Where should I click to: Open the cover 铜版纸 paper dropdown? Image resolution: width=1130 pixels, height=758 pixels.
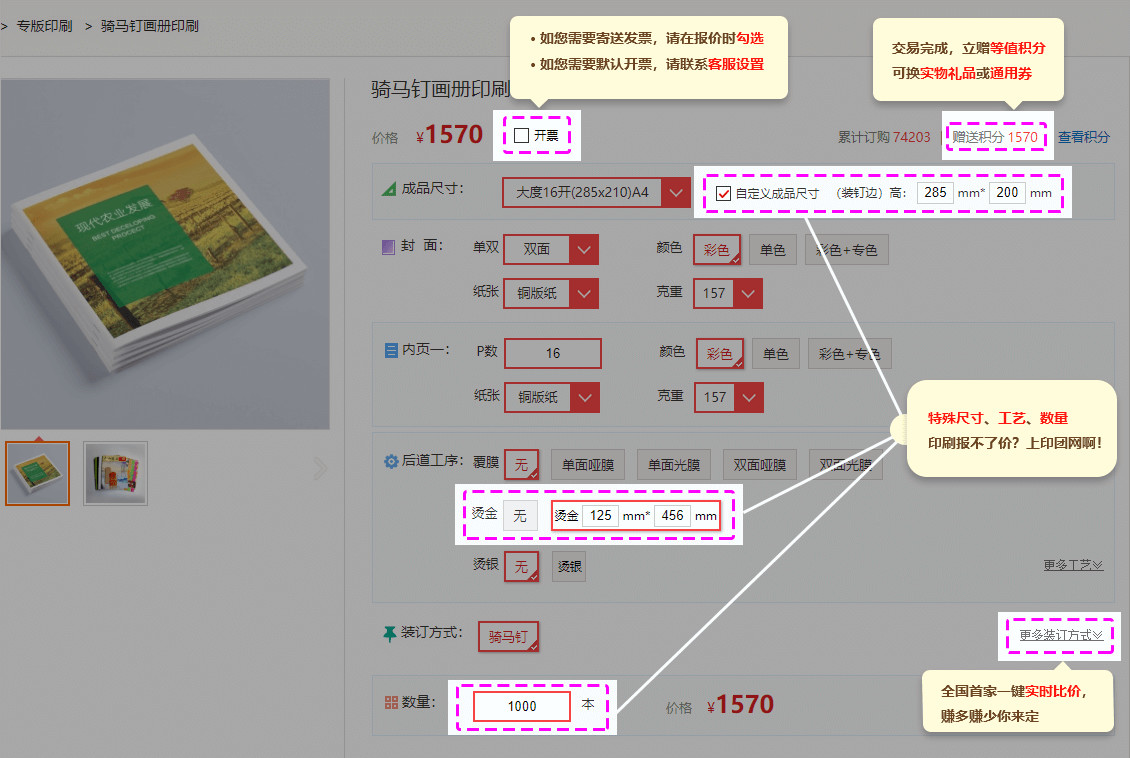(x=550, y=294)
